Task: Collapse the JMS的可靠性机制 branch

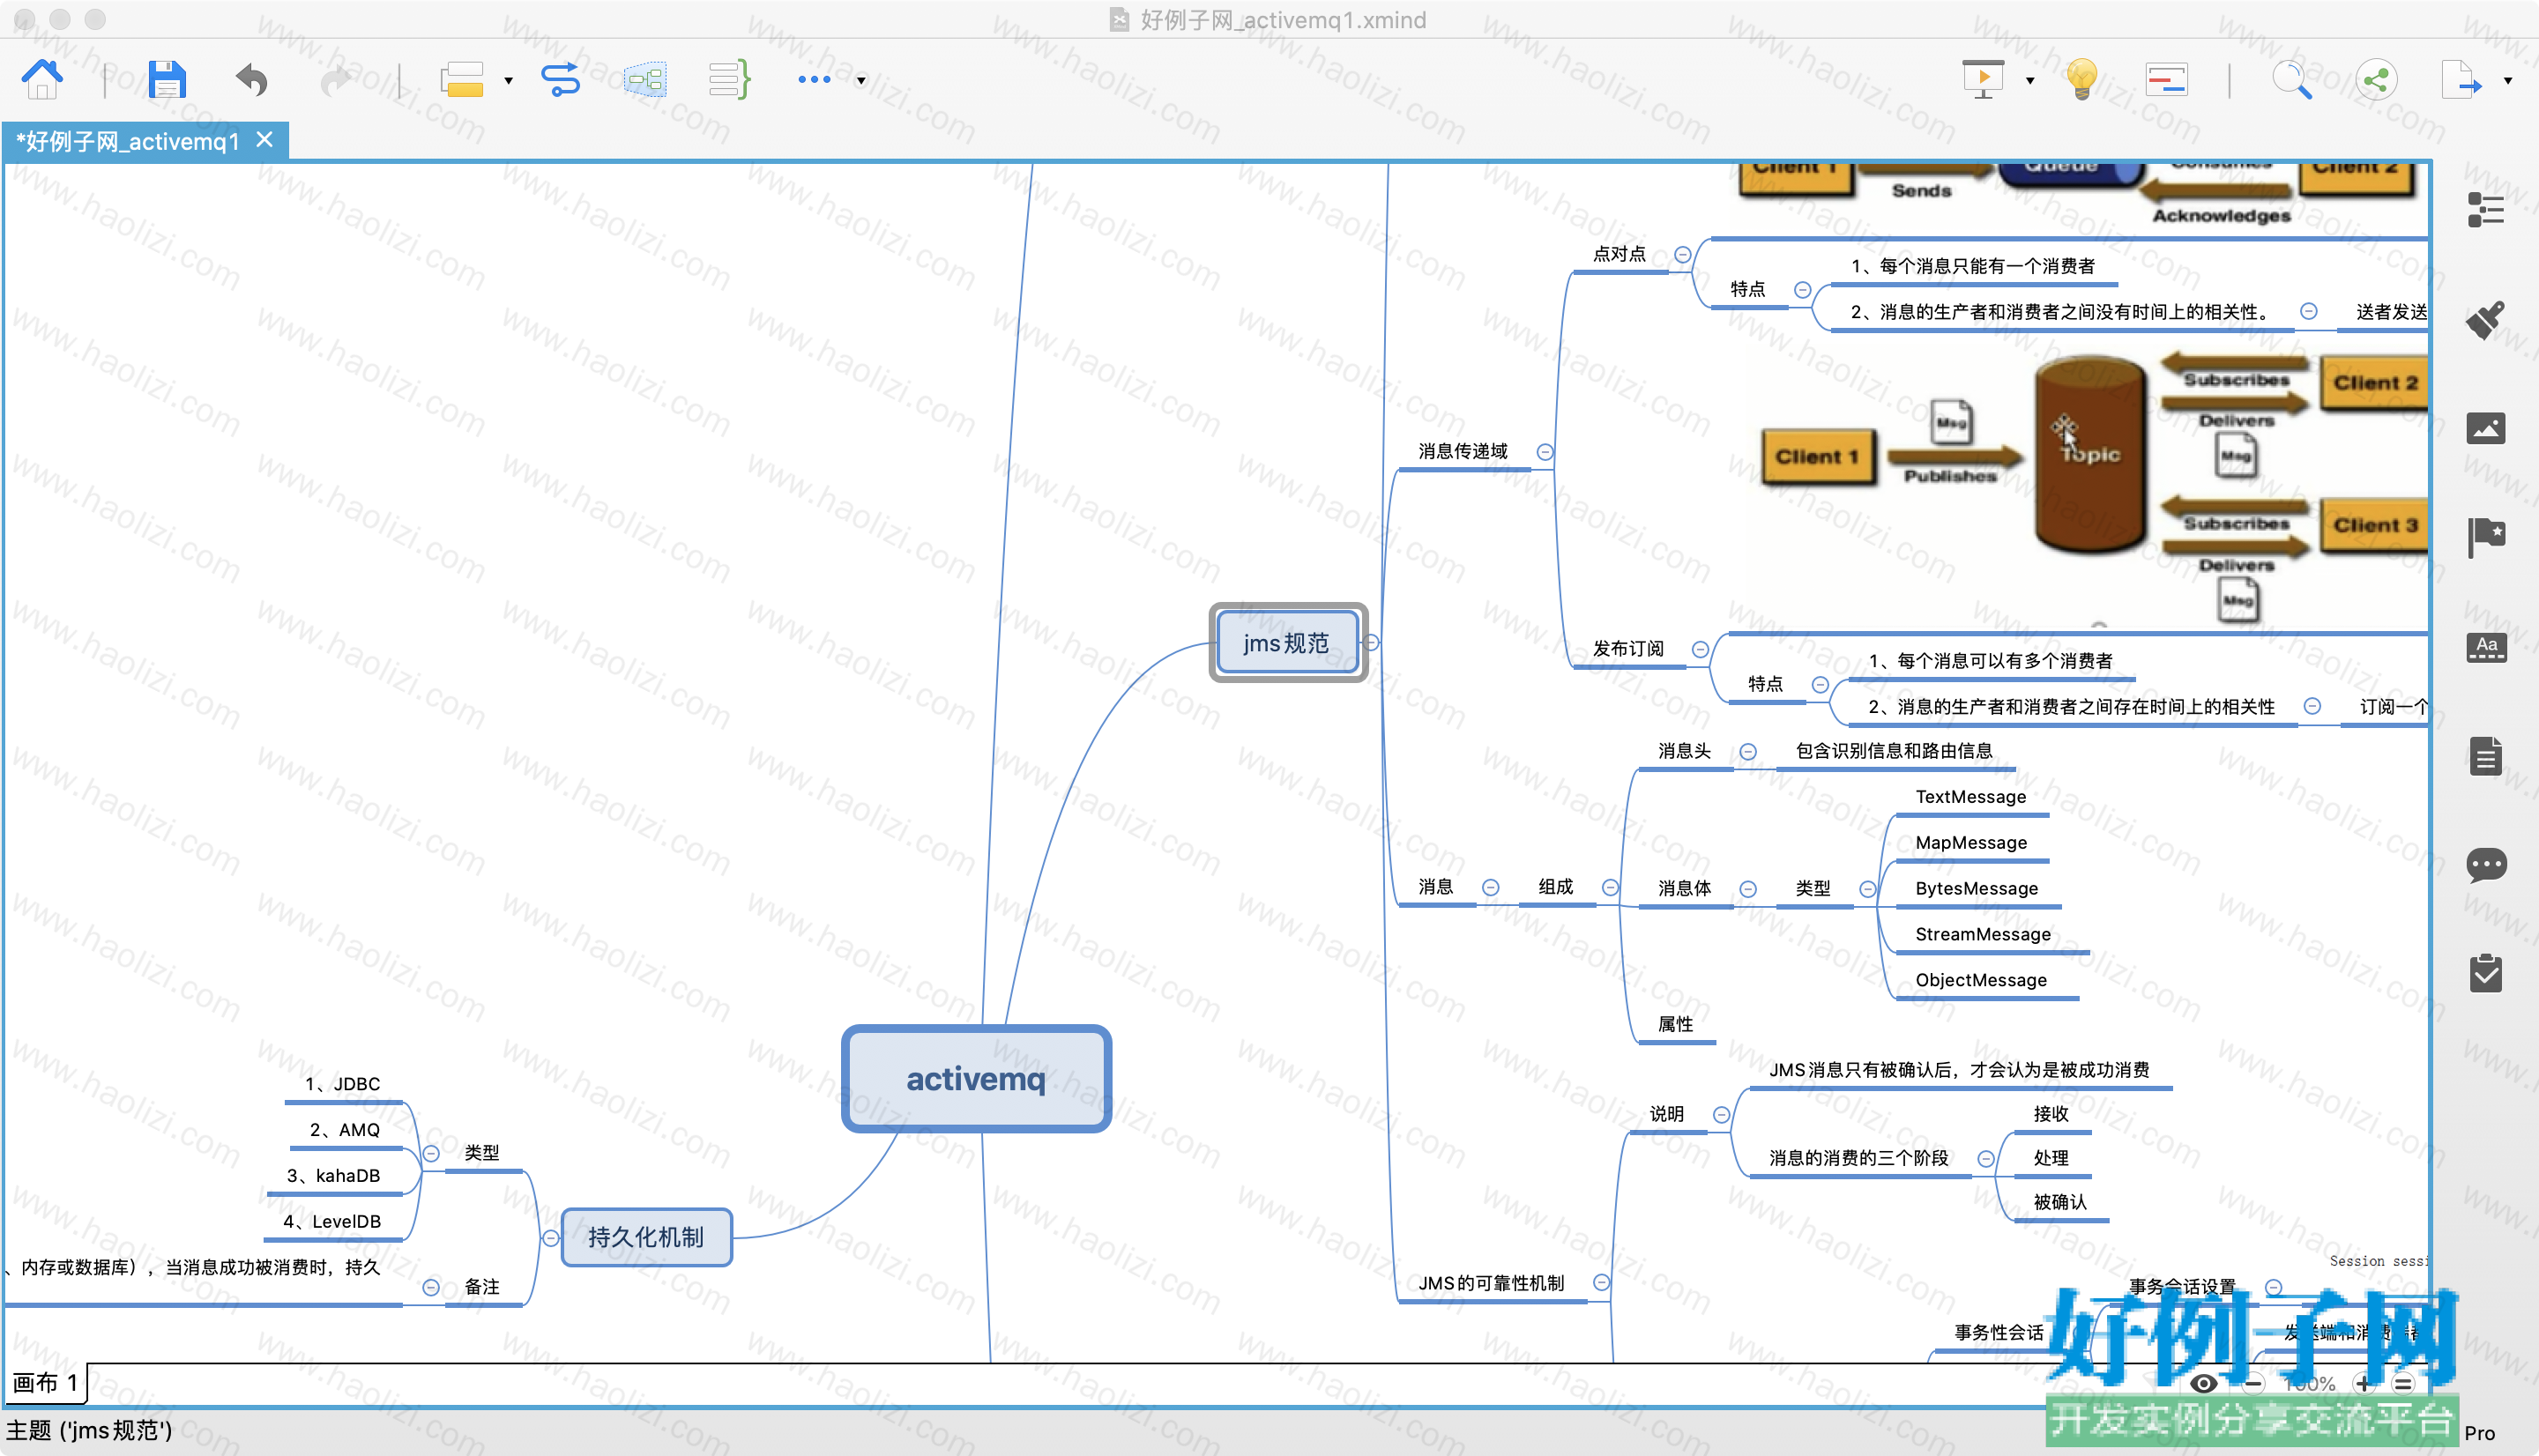Action: point(1602,1283)
